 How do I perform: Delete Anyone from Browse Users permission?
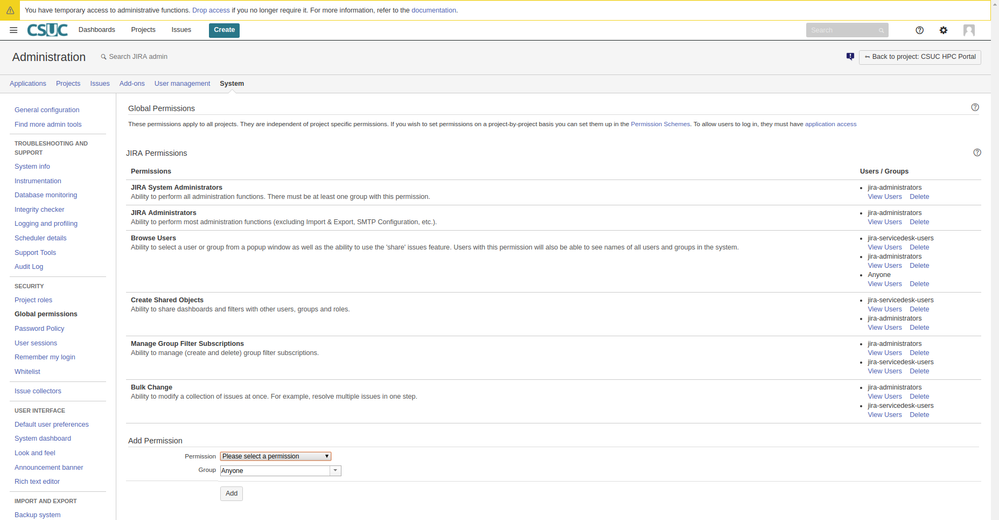919,284
